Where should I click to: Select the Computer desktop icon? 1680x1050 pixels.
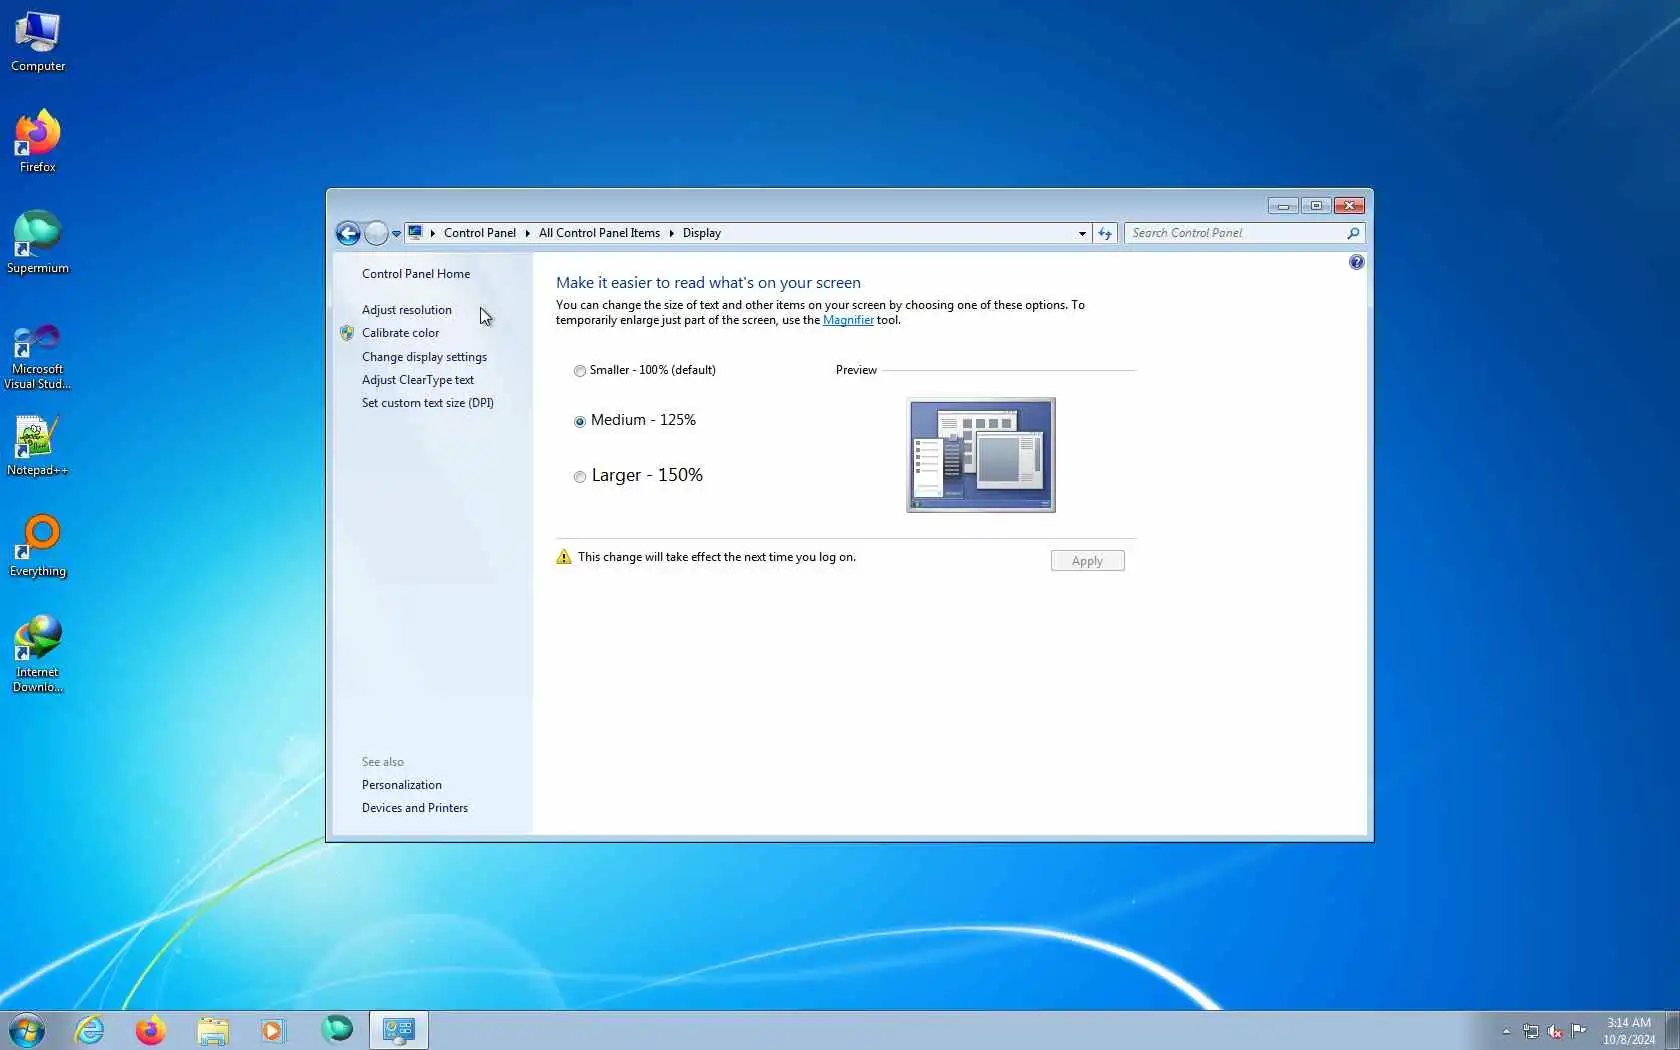[x=38, y=42]
